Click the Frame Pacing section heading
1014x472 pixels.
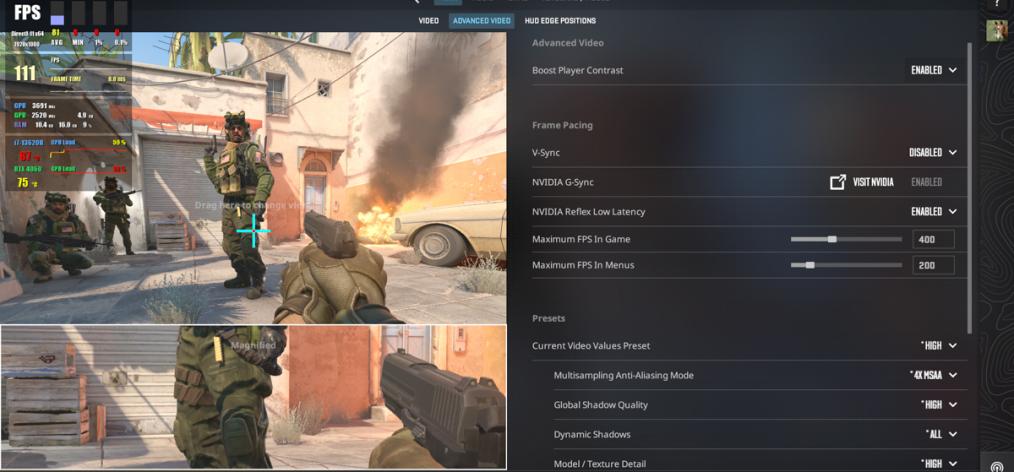pos(562,125)
